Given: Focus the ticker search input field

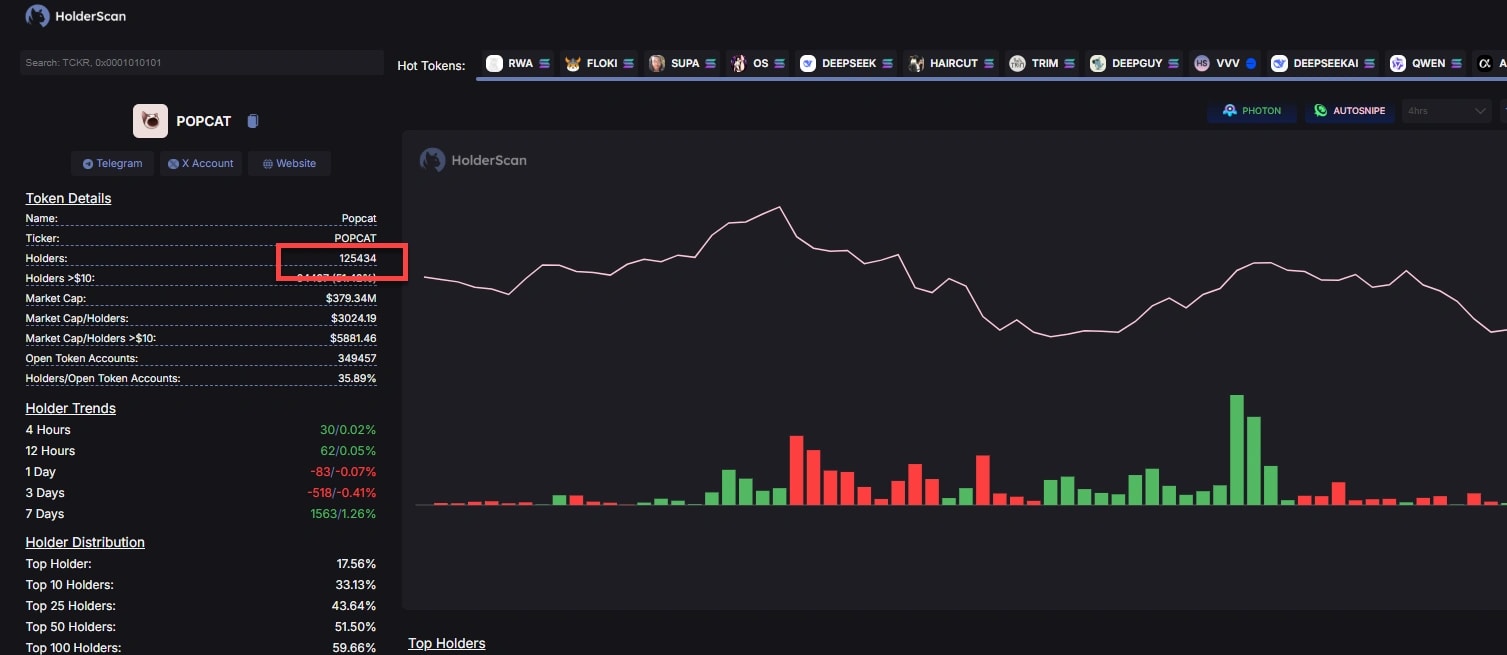Looking at the screenshot, I should [201, 63].
